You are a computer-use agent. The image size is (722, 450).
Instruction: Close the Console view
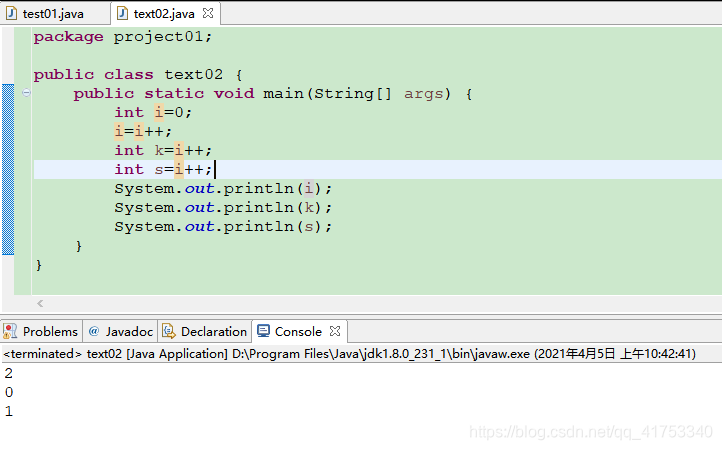(335, 331)
